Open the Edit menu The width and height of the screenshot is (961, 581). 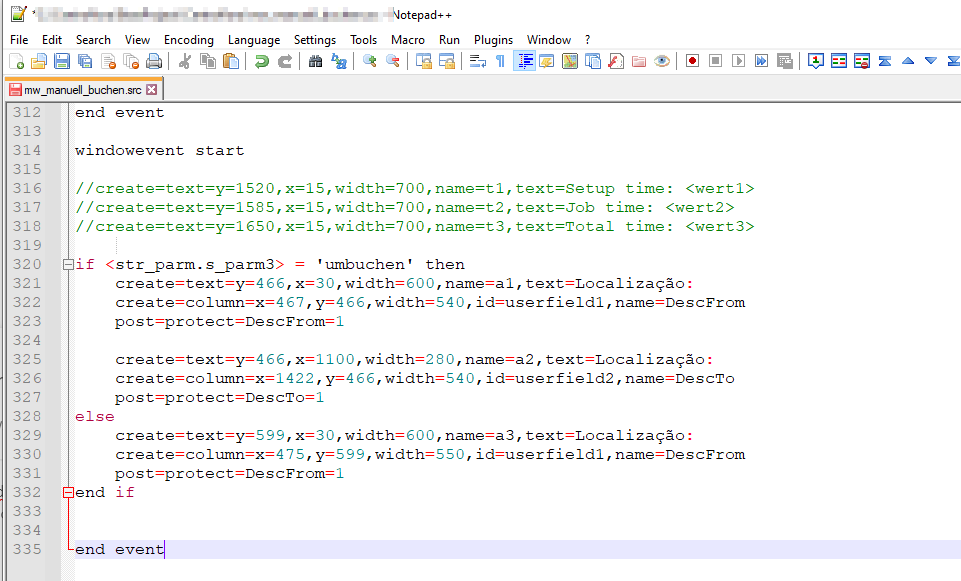click(52, 40)
